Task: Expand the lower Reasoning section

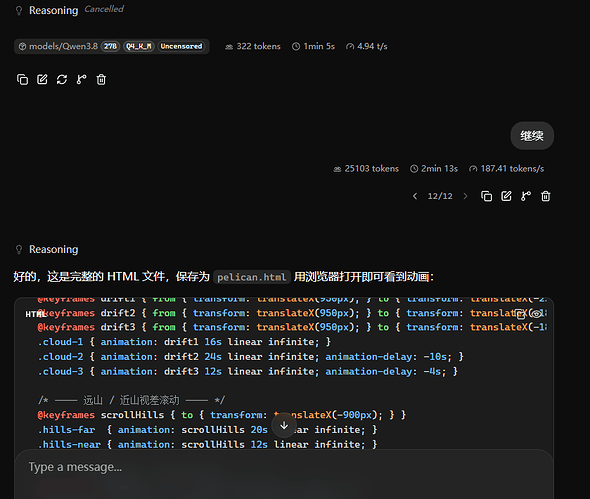Action: tap(53, 249)
